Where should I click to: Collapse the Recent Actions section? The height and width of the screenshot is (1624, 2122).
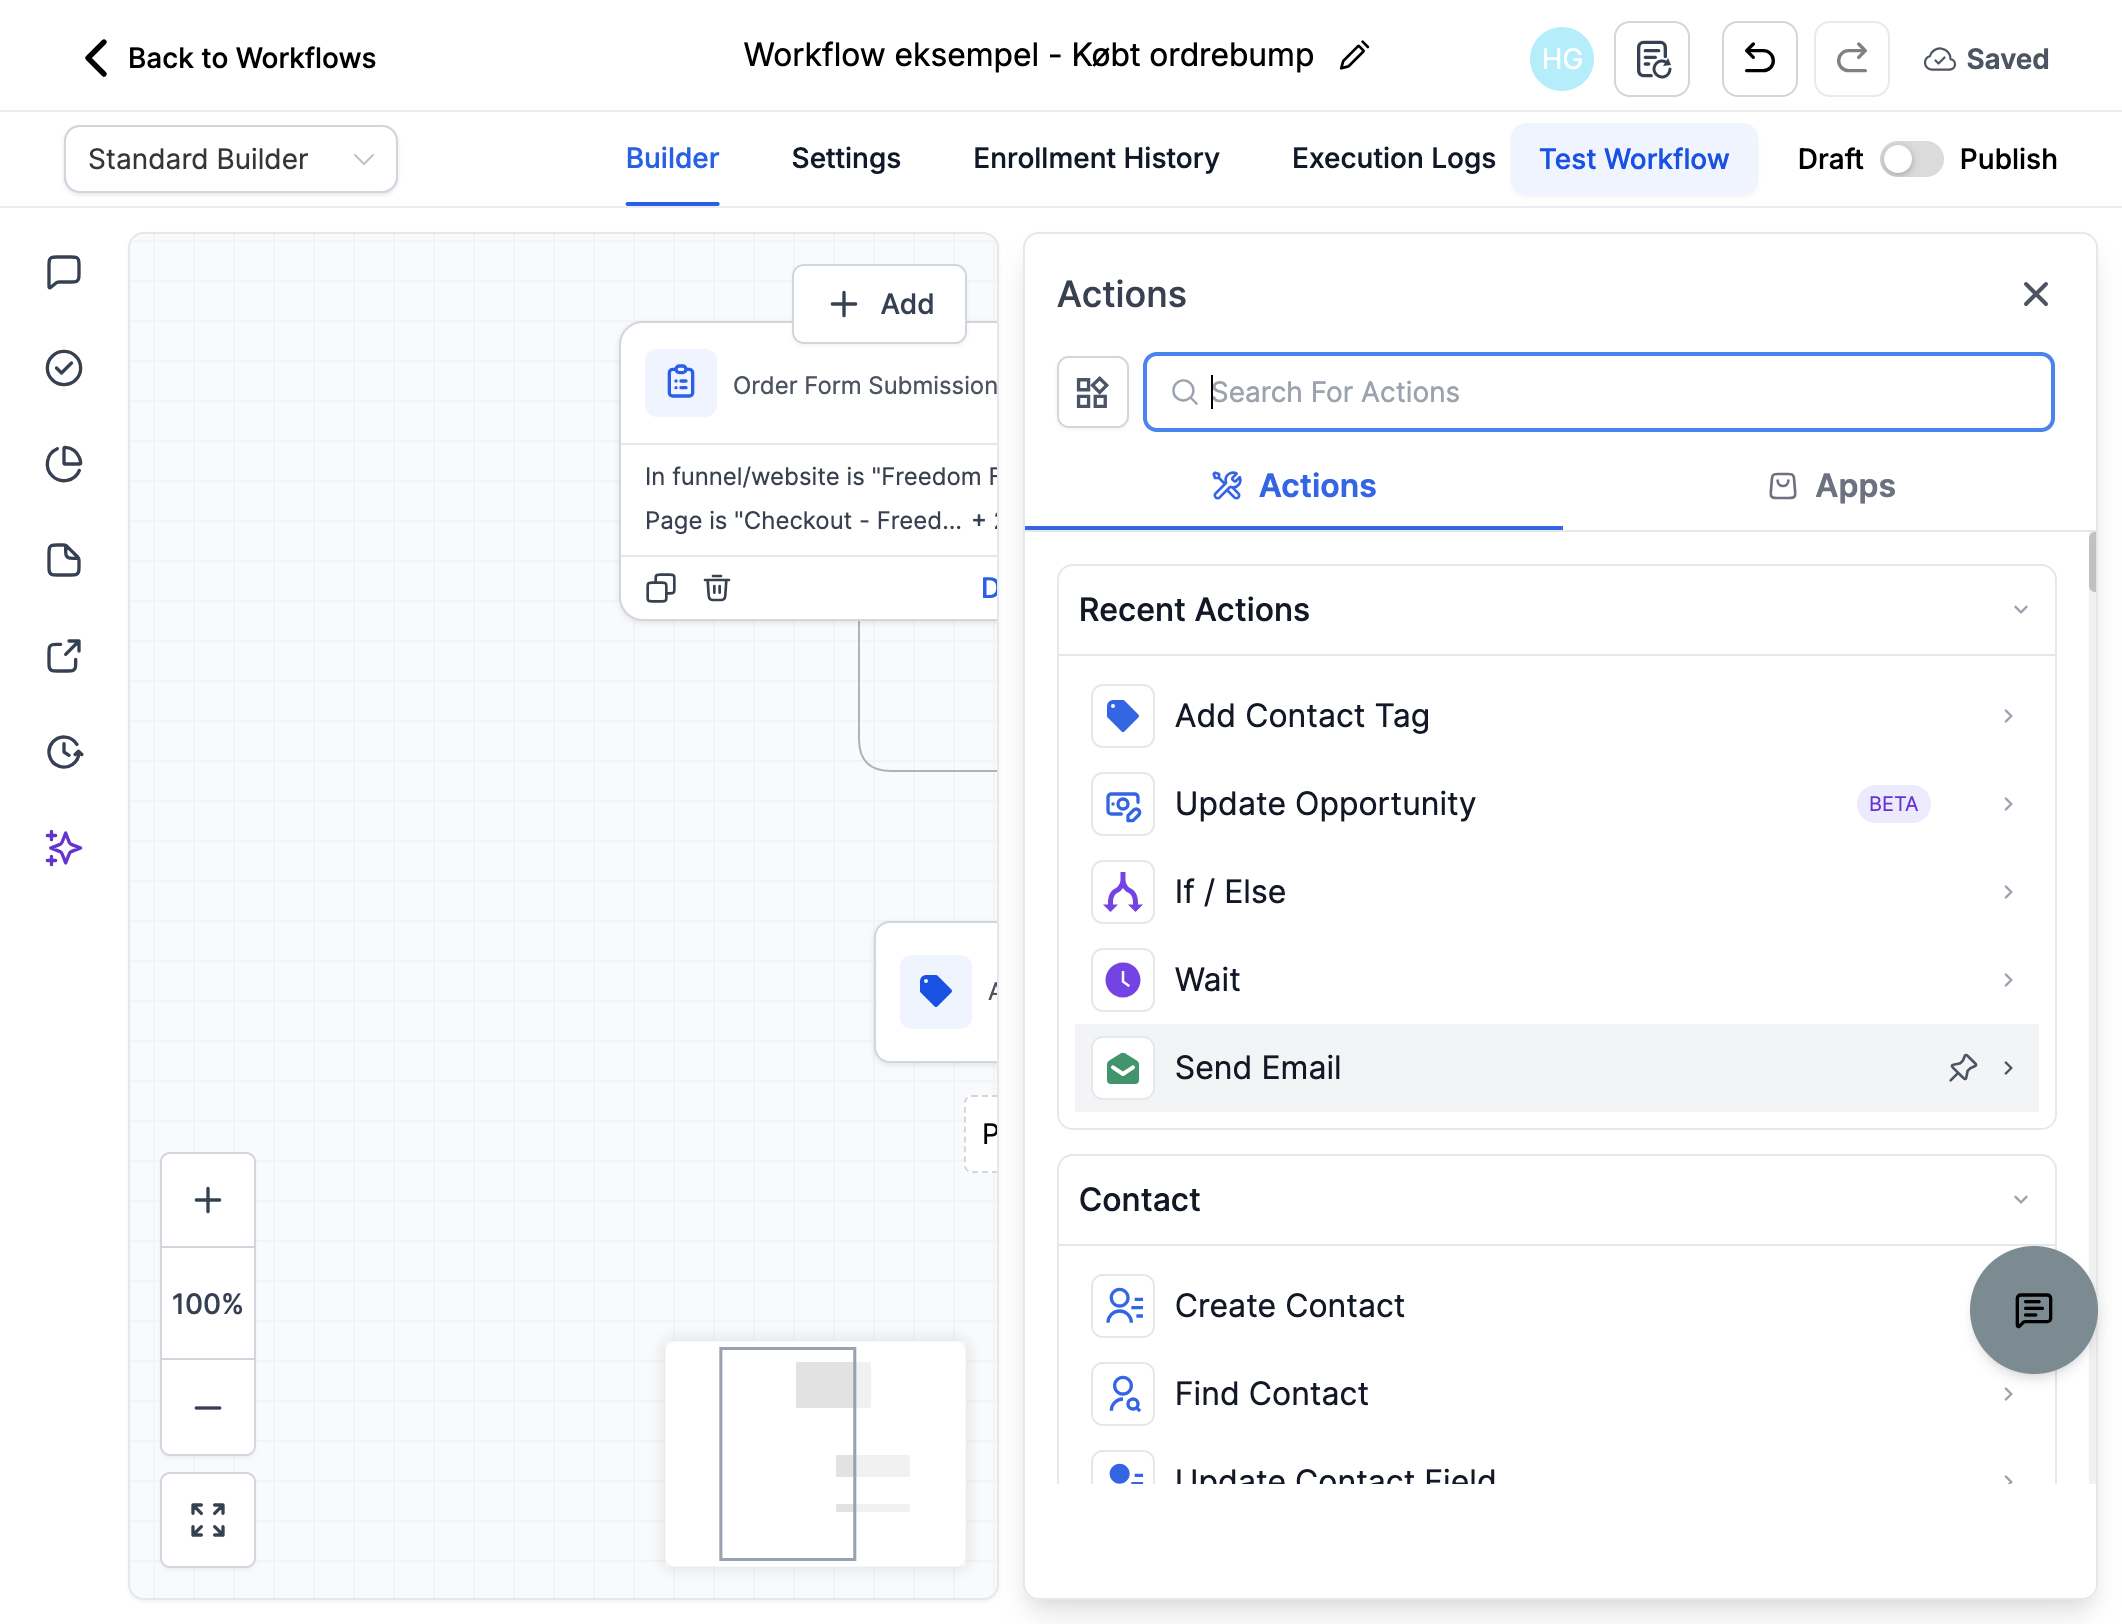[2021, 610]
